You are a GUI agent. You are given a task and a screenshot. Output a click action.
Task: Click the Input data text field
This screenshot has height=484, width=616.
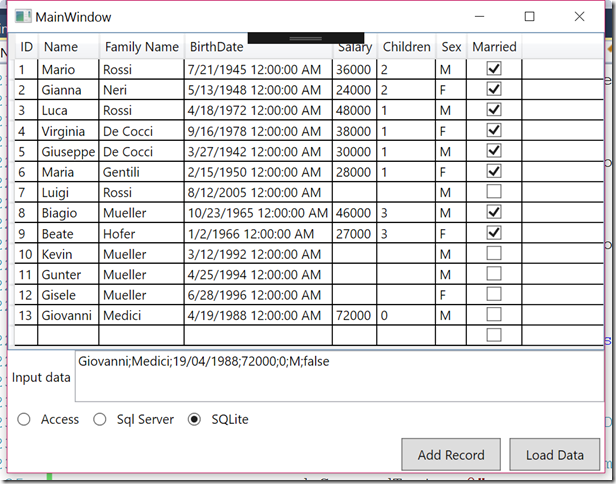click(338, 376)
